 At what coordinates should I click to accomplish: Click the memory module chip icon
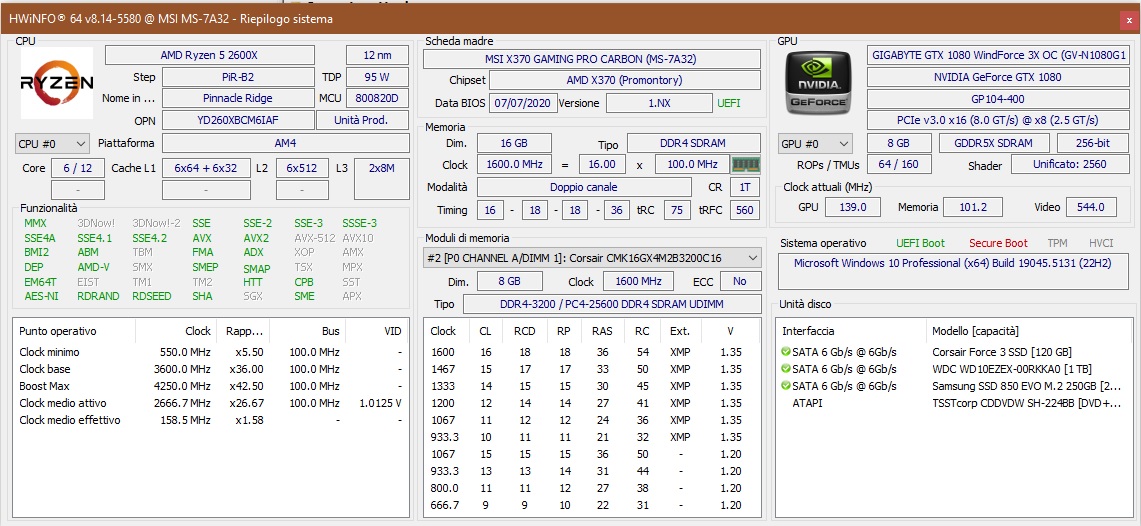(745, 165)
